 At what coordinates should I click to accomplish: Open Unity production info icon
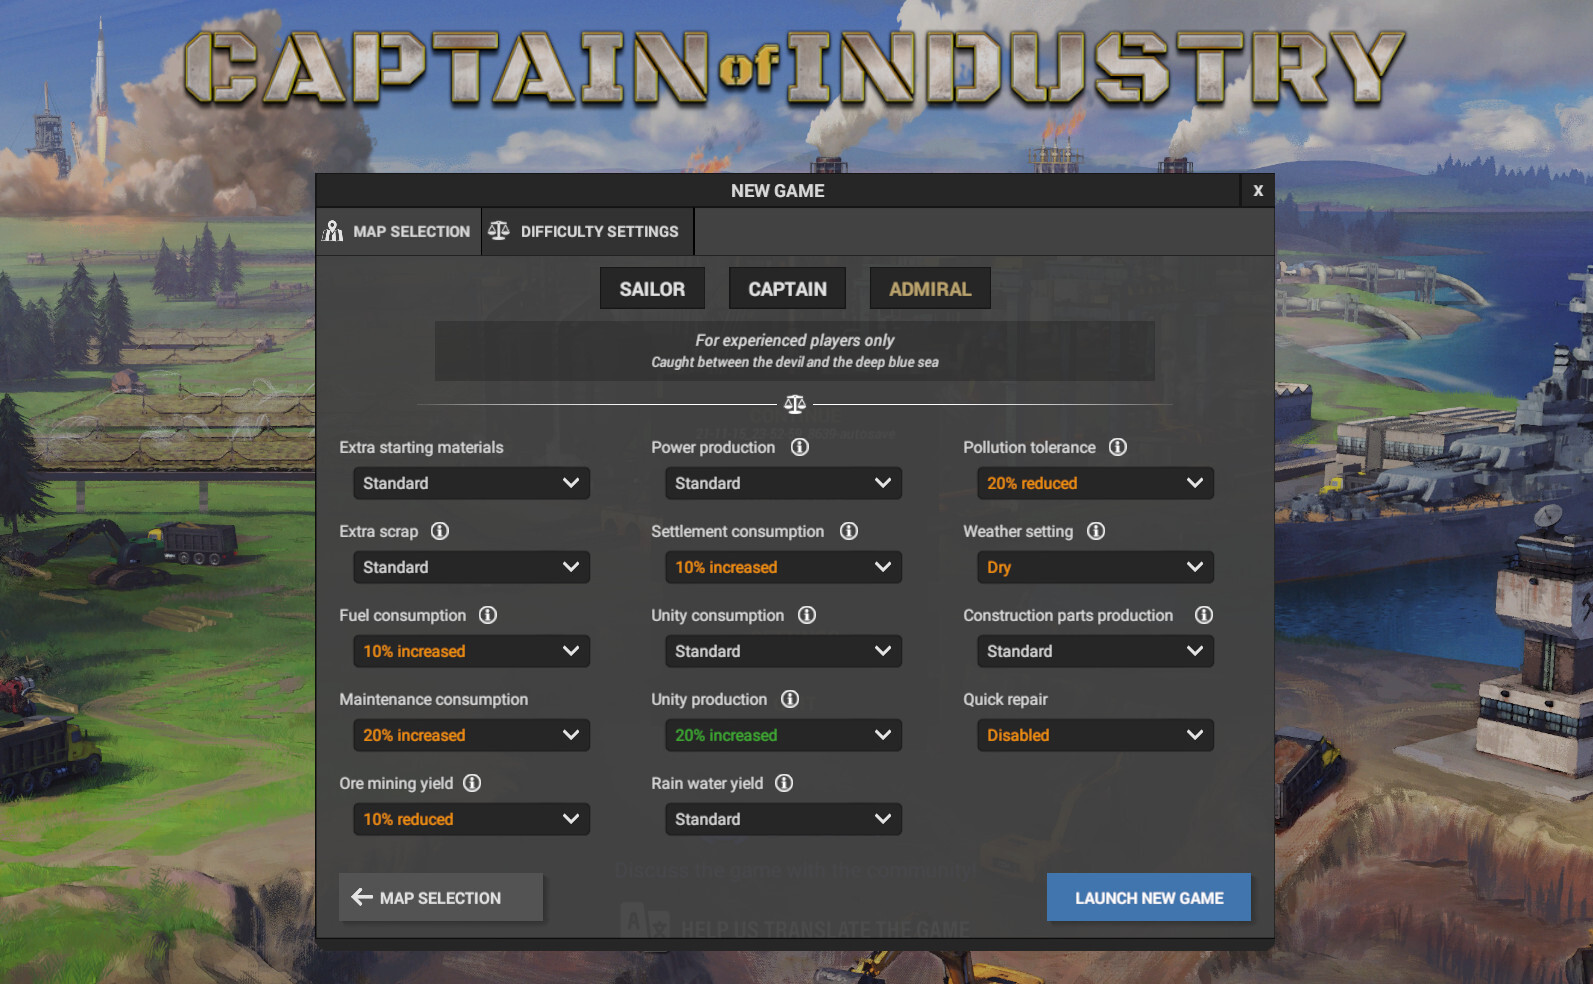(790, 699)
